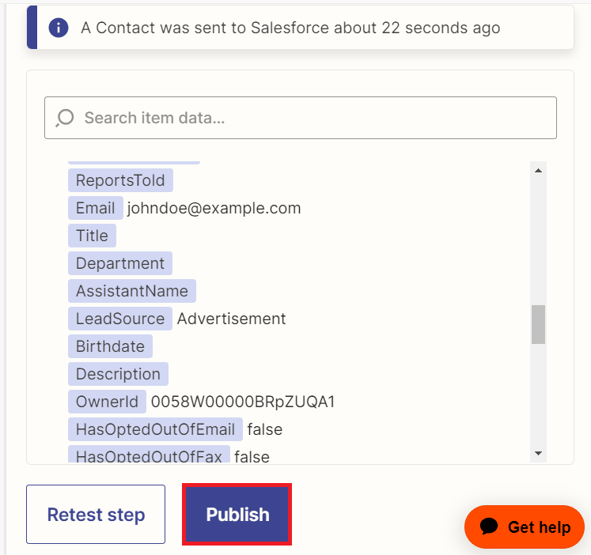Select the Title field tag
This screenshot has width=591, height=555.
[x=92, y=236]
